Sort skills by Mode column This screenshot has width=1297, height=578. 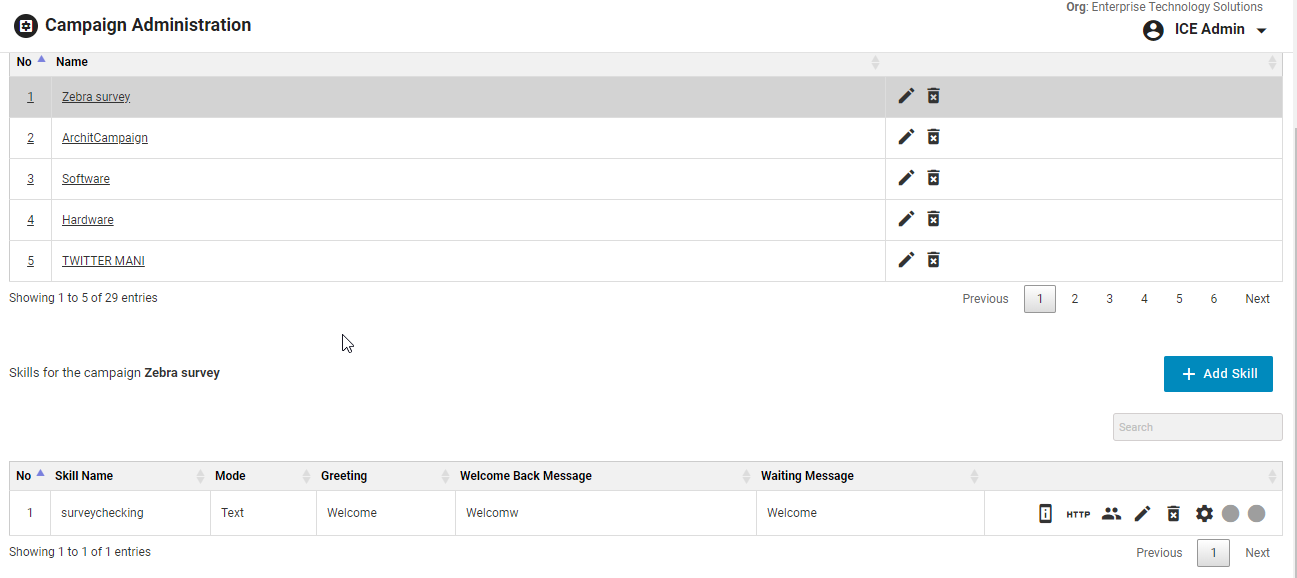pos(230,476)
